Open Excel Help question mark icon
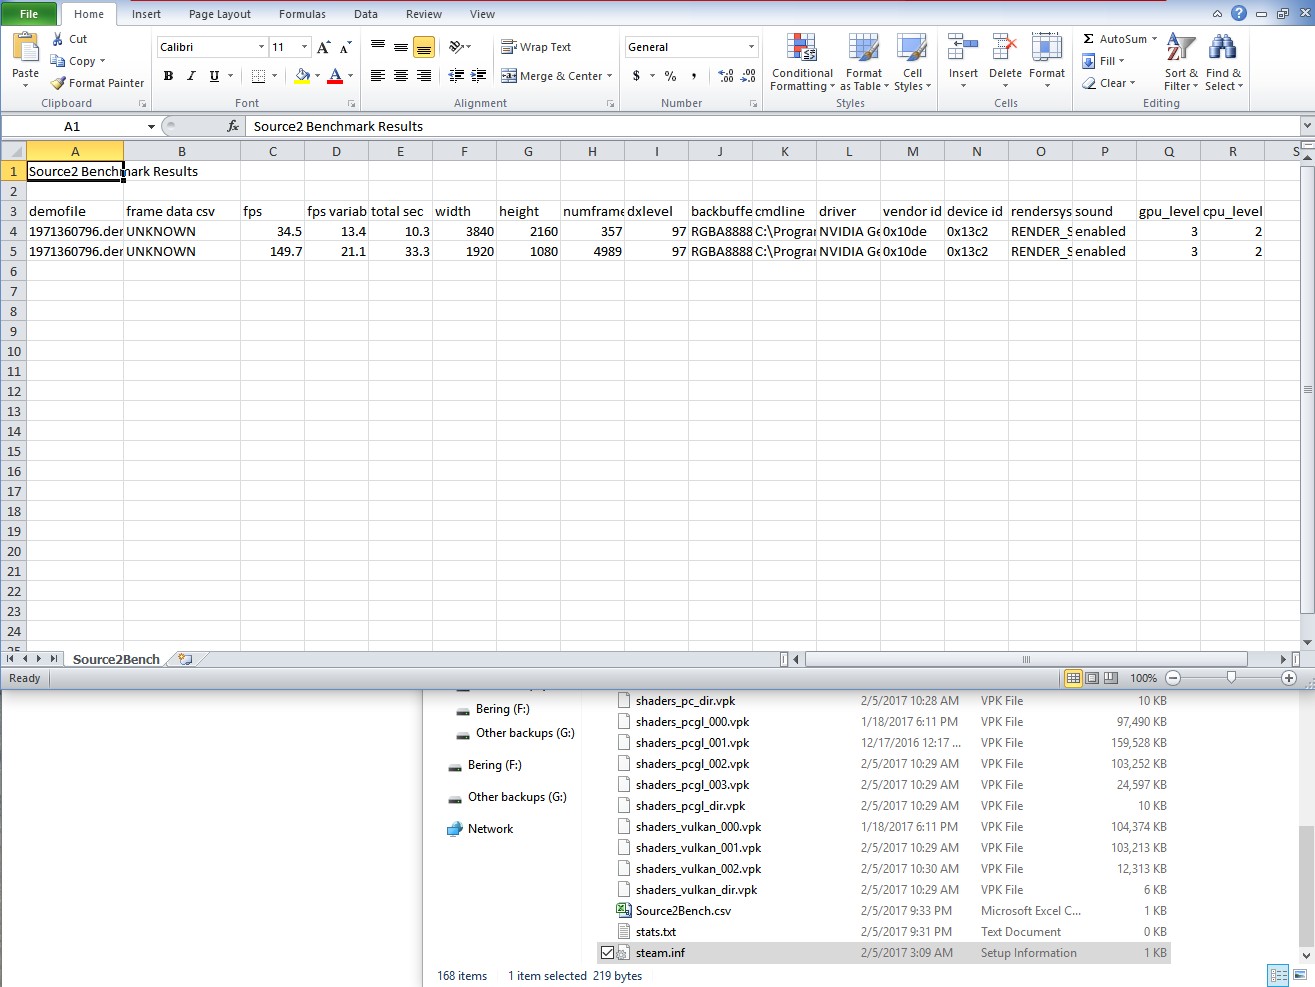The height and width of the screenshot is (987, 1315). (x=1239, y=13)
